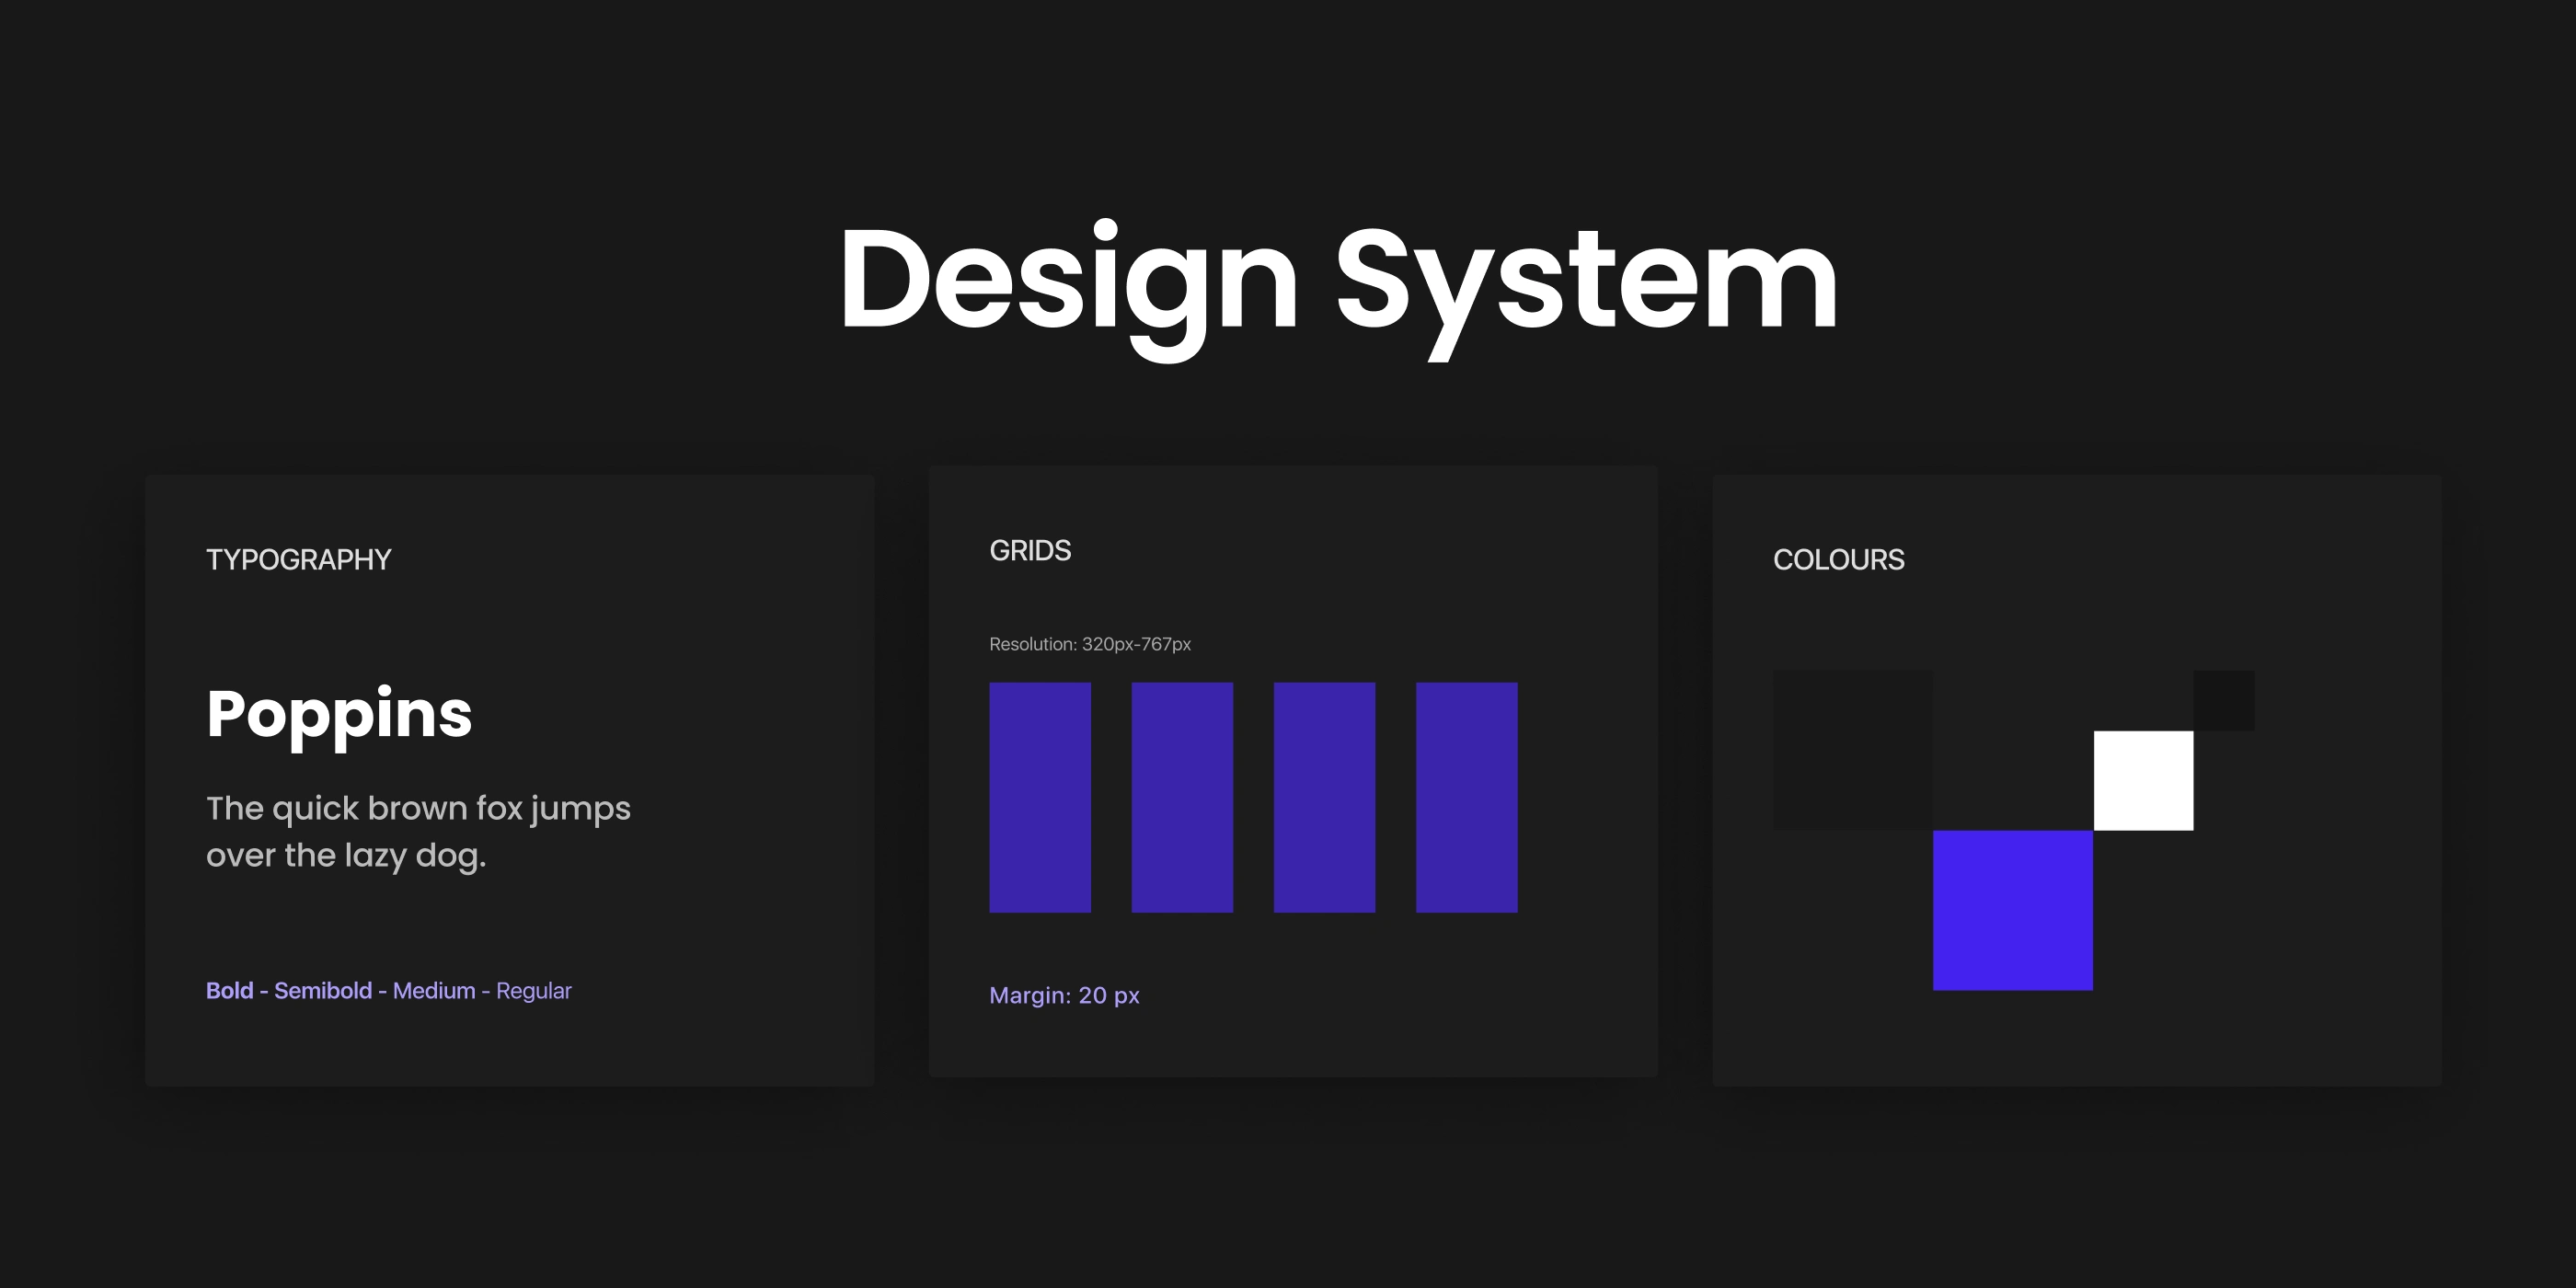The height and width of the screenshot is (1288, 2576).
Task: Select the COLOURS heading
Action: pos(1838,559)
